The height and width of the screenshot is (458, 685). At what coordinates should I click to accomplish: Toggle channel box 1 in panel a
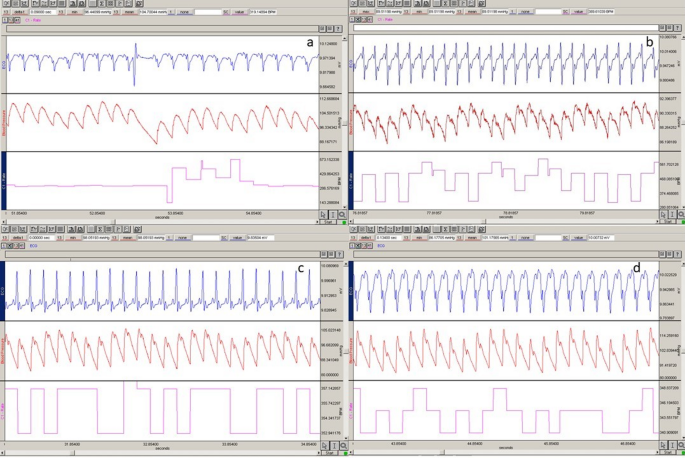click(4, 20)
